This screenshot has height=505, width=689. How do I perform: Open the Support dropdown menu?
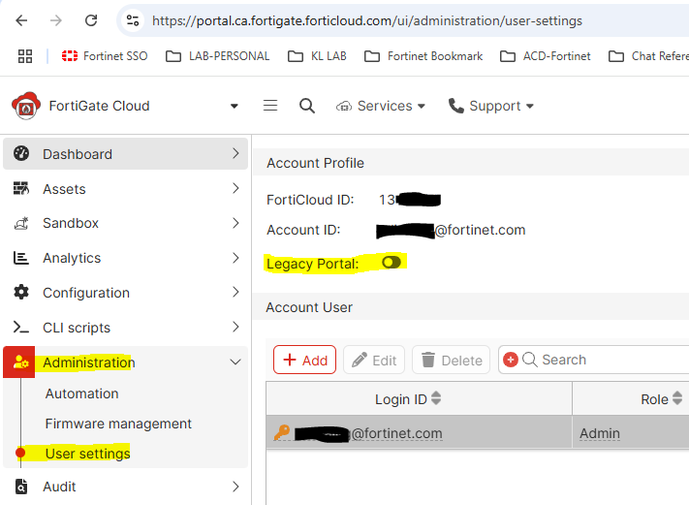(491, 106)
